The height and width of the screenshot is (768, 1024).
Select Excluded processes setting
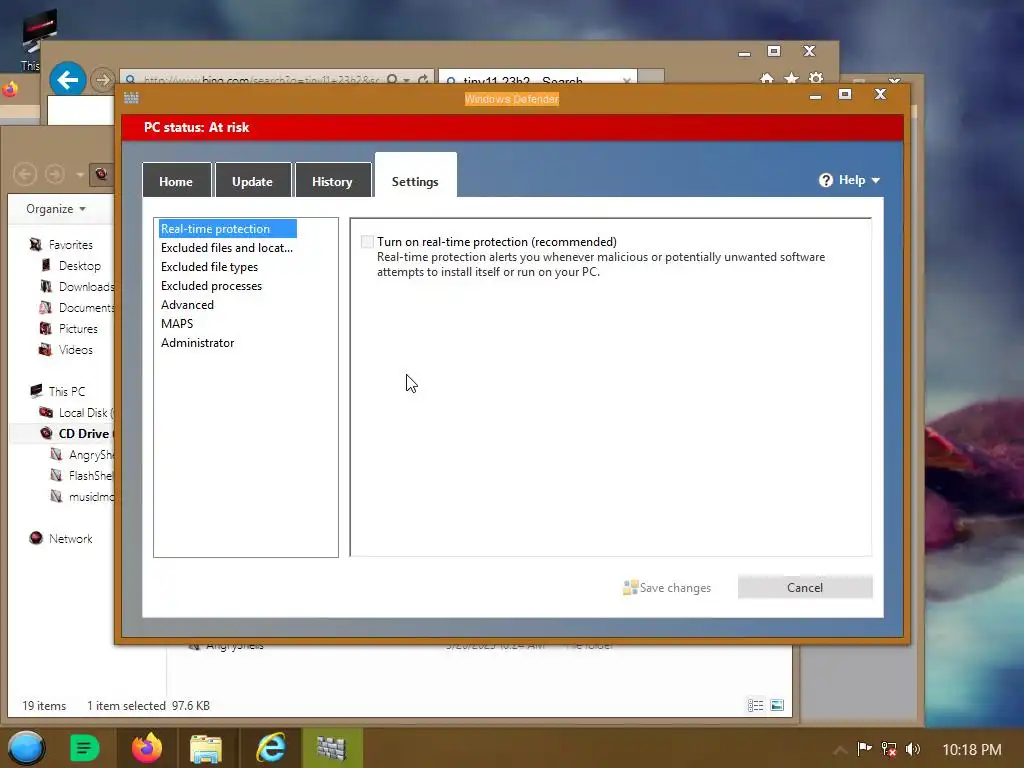pos(212,285)
